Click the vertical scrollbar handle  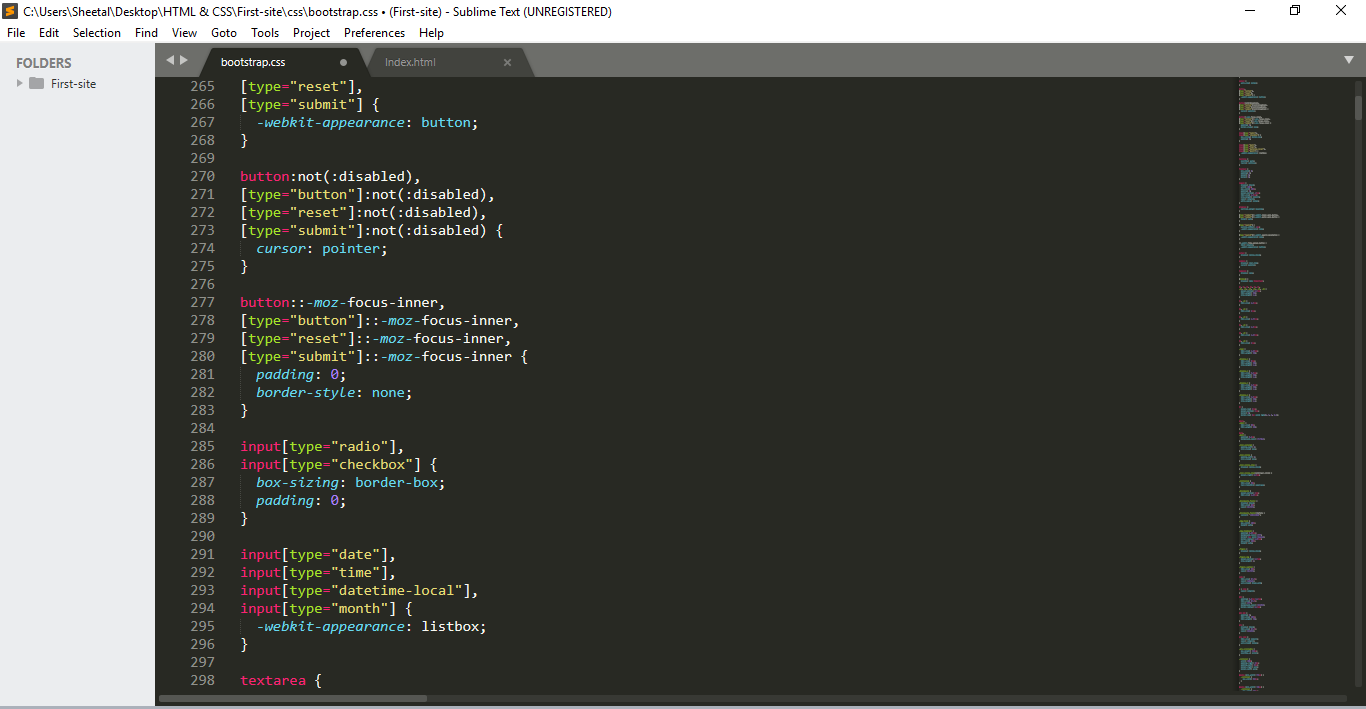1358,107
